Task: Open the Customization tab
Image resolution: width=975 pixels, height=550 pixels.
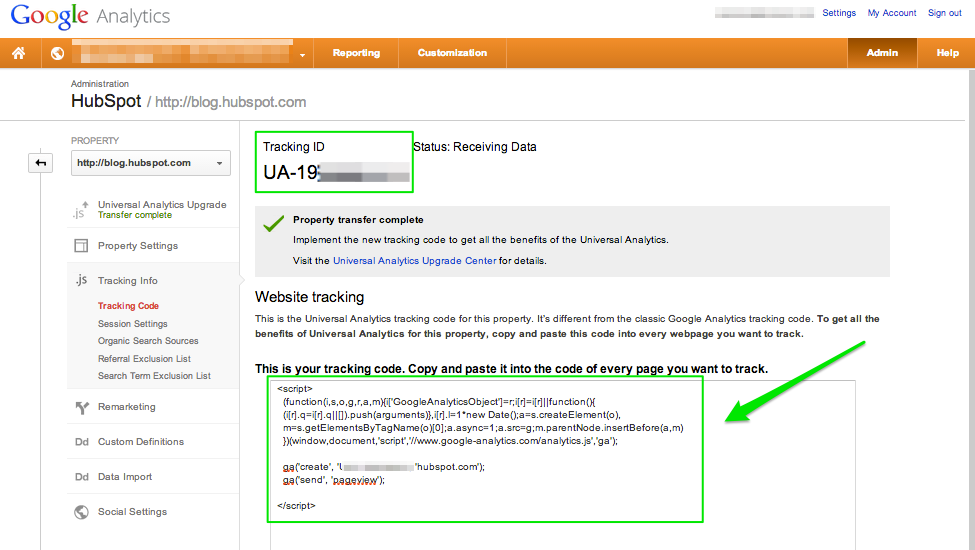Action: click(452, 53)
